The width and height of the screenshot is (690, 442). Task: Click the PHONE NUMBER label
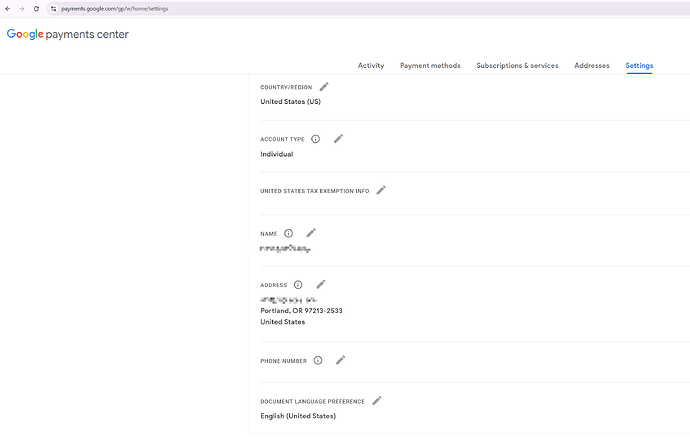point(283,361)
